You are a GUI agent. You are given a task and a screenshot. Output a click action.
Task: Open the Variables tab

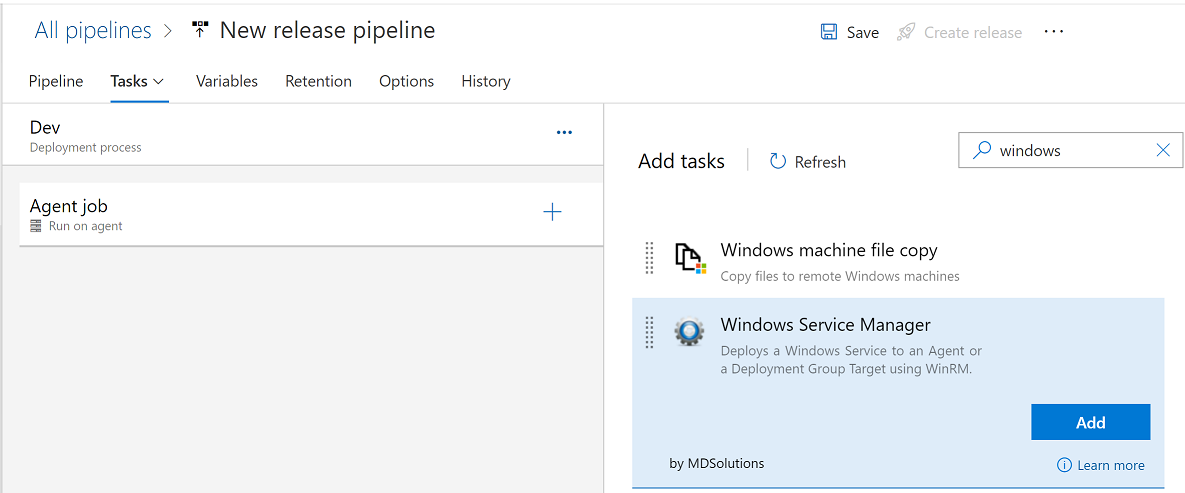point(227,81)
